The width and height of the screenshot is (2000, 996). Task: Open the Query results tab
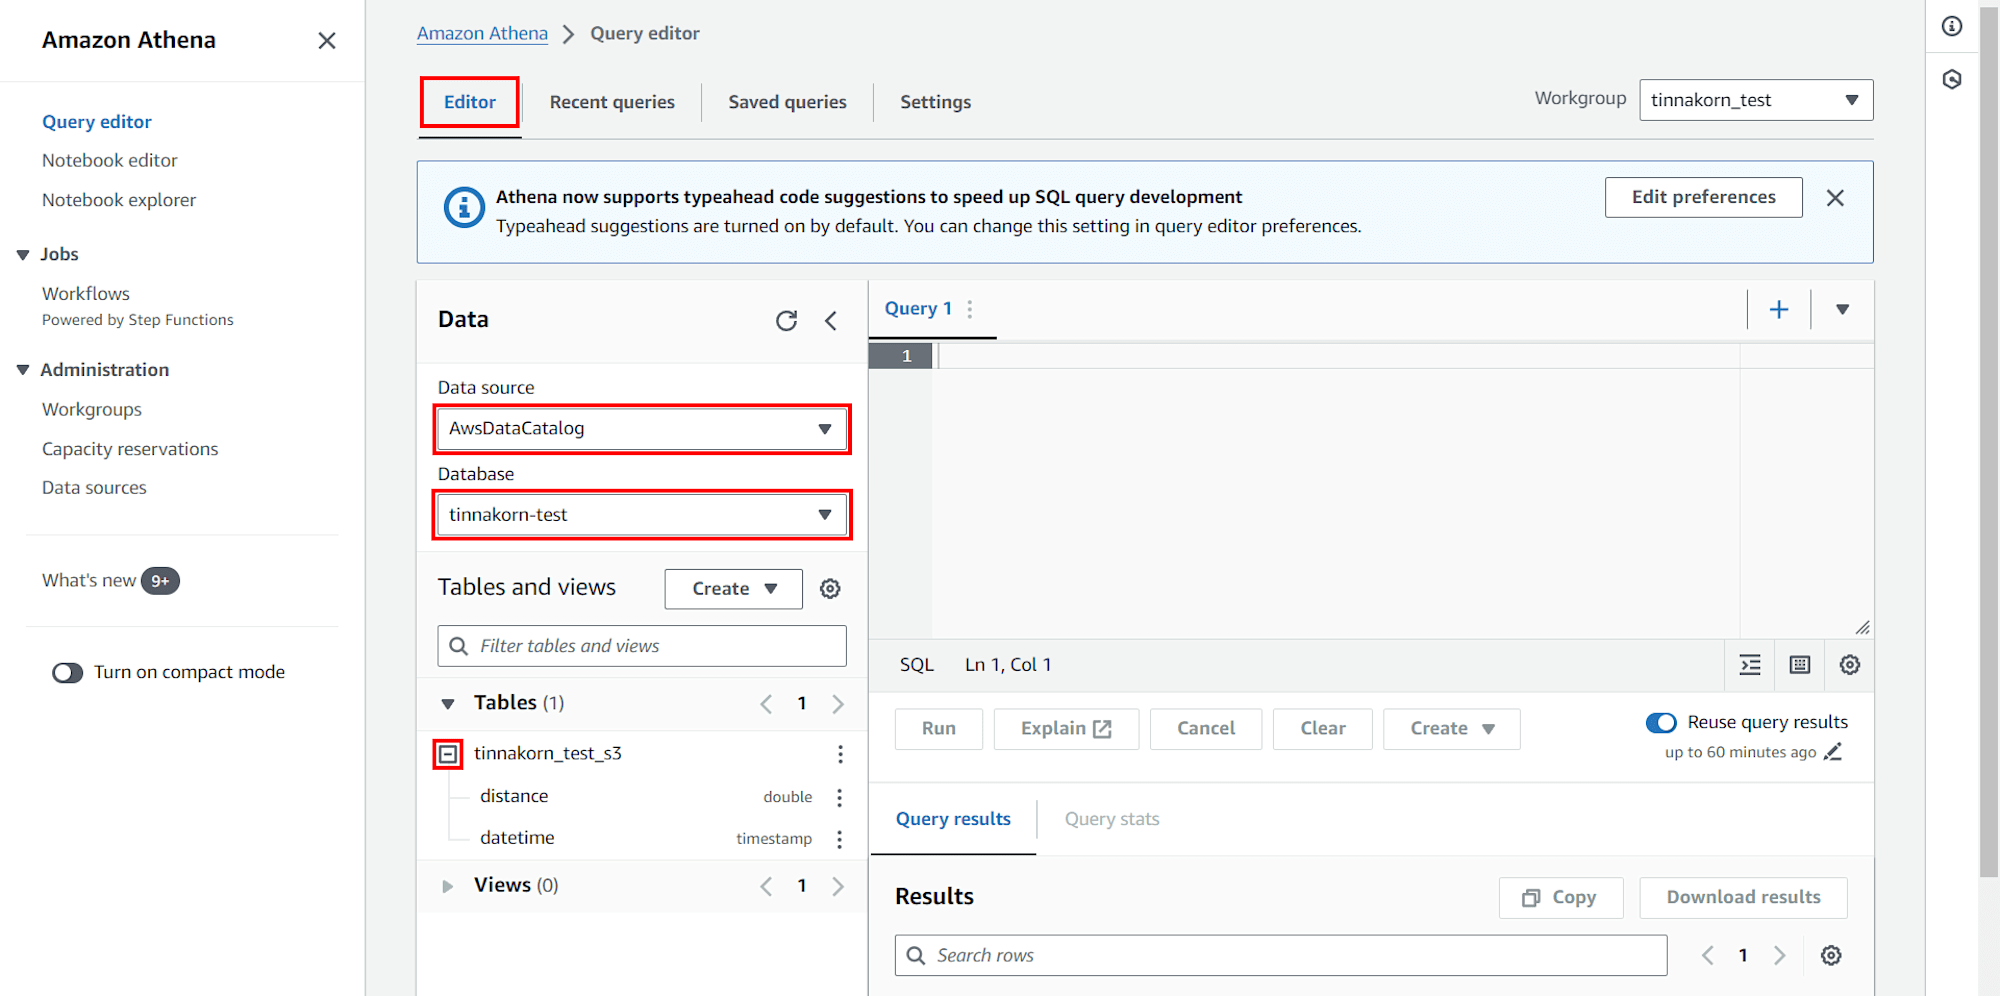tap(953, 819)
